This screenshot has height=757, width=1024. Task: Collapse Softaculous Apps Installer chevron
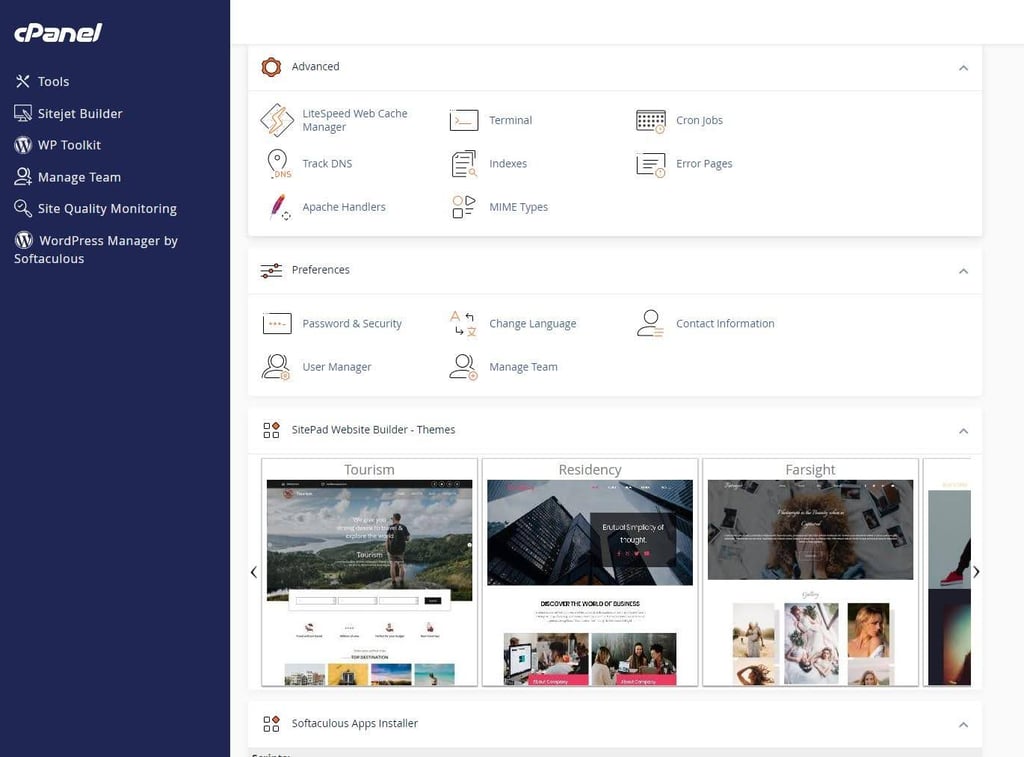pyautogui.click(x=963, y=725)
